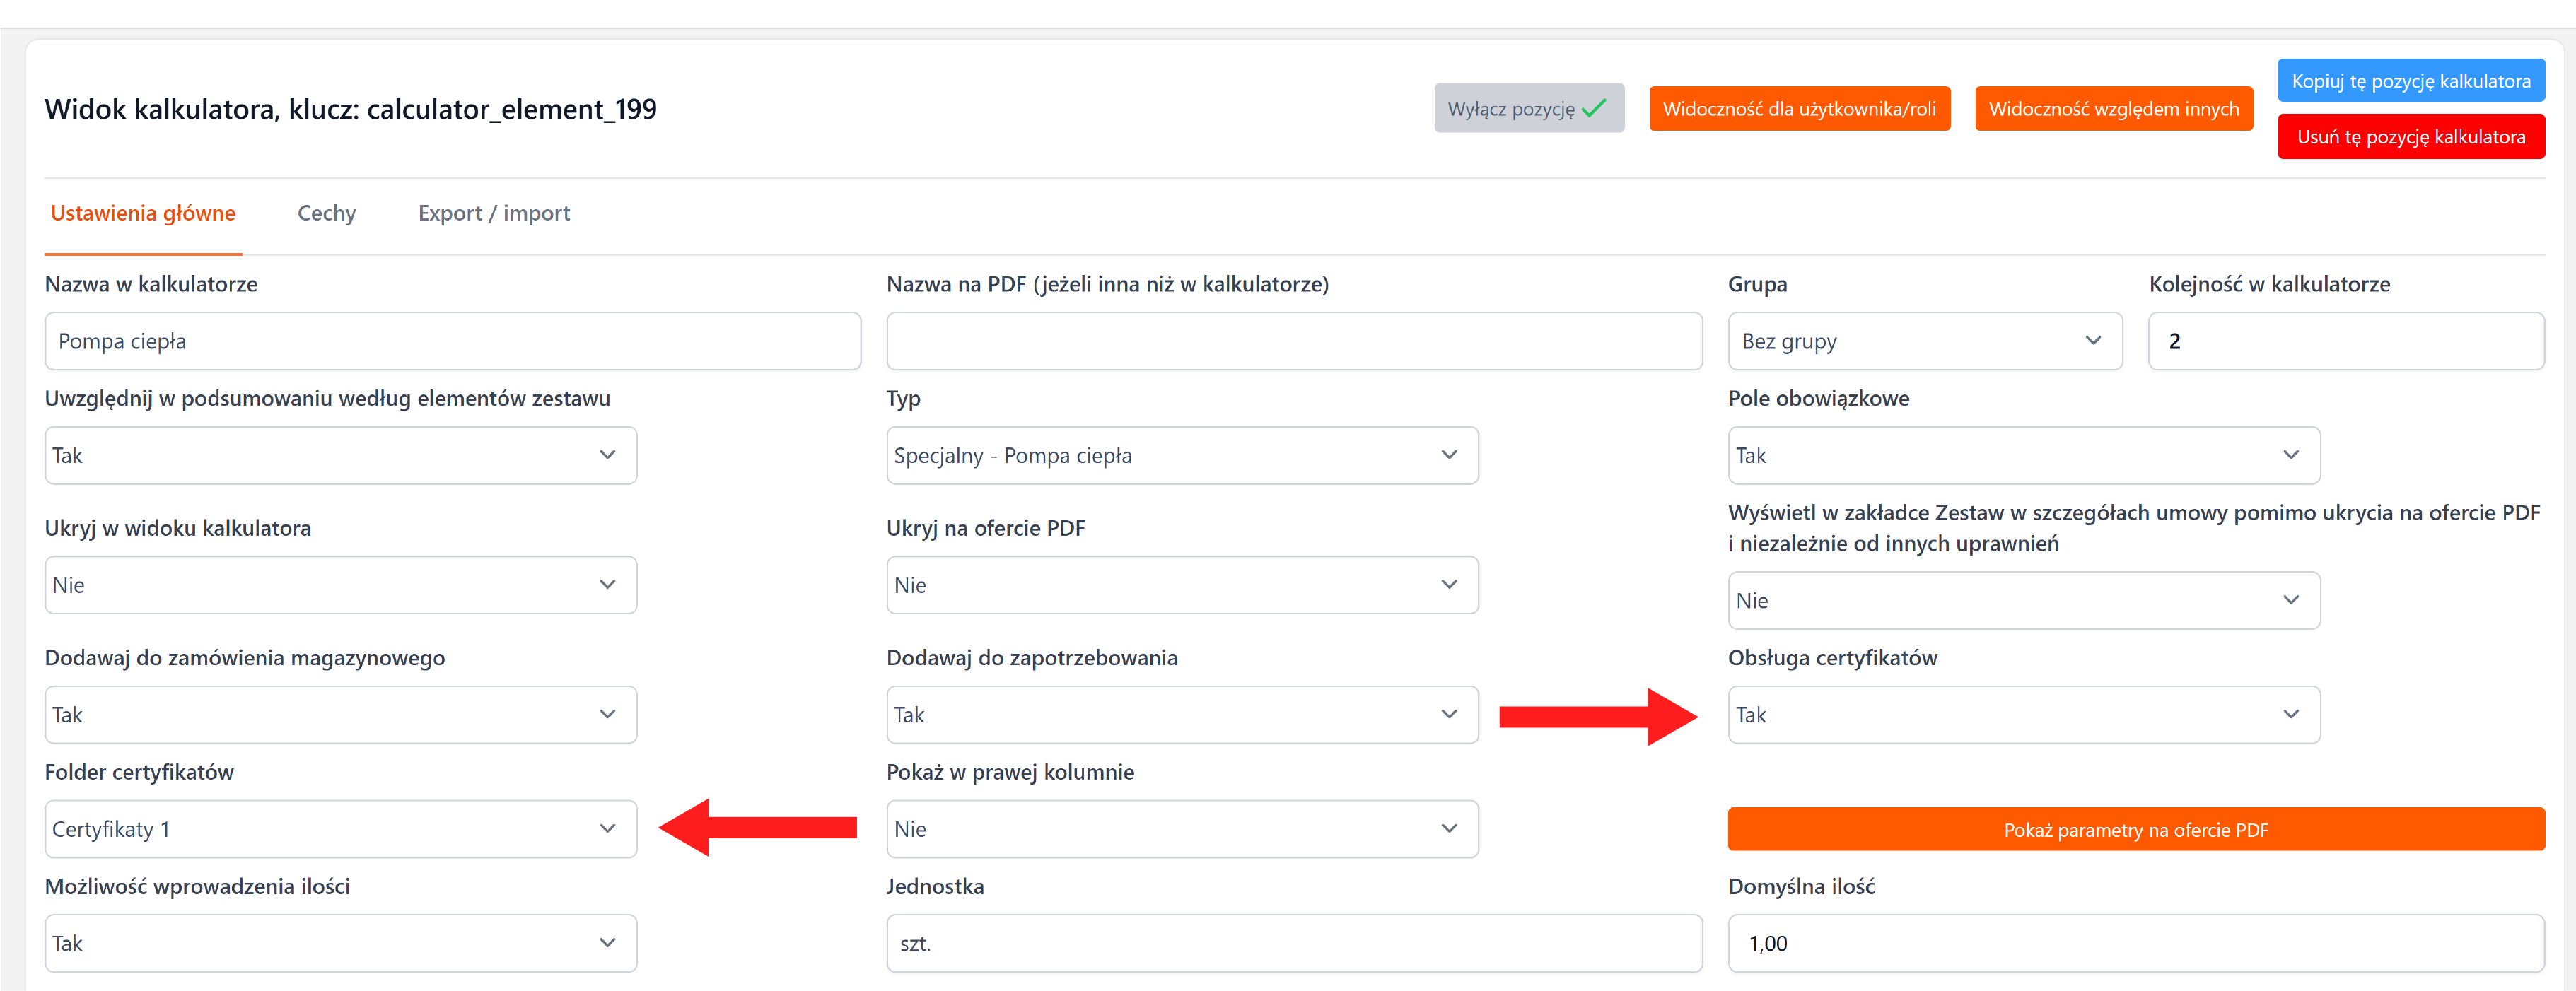Copy this calculator position
This screenshot has height=991, width=2576.
[x=2410, y=80]
